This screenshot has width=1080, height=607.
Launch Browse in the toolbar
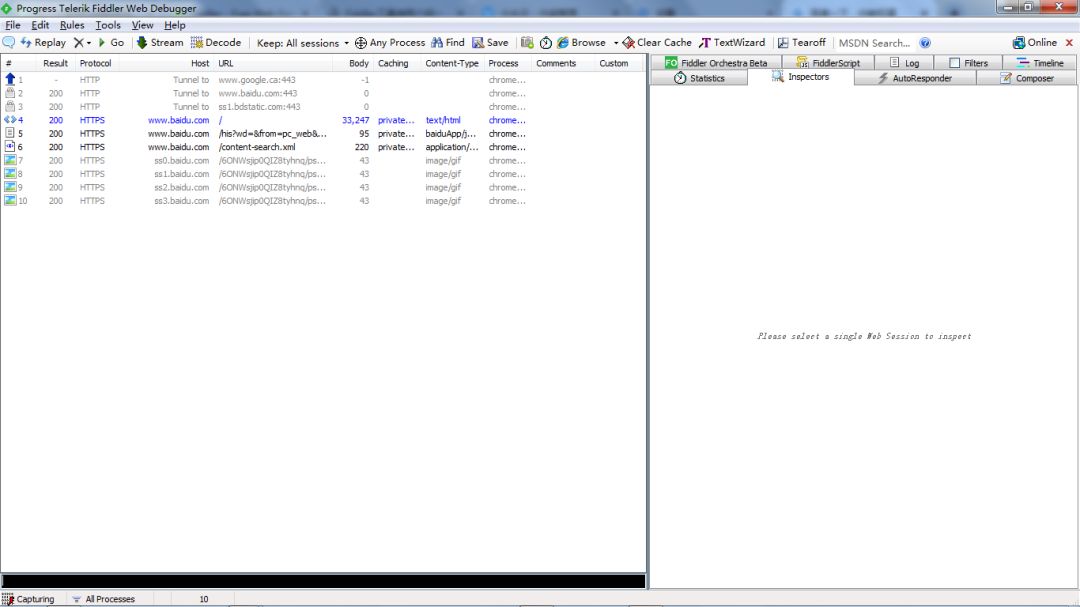581,43
